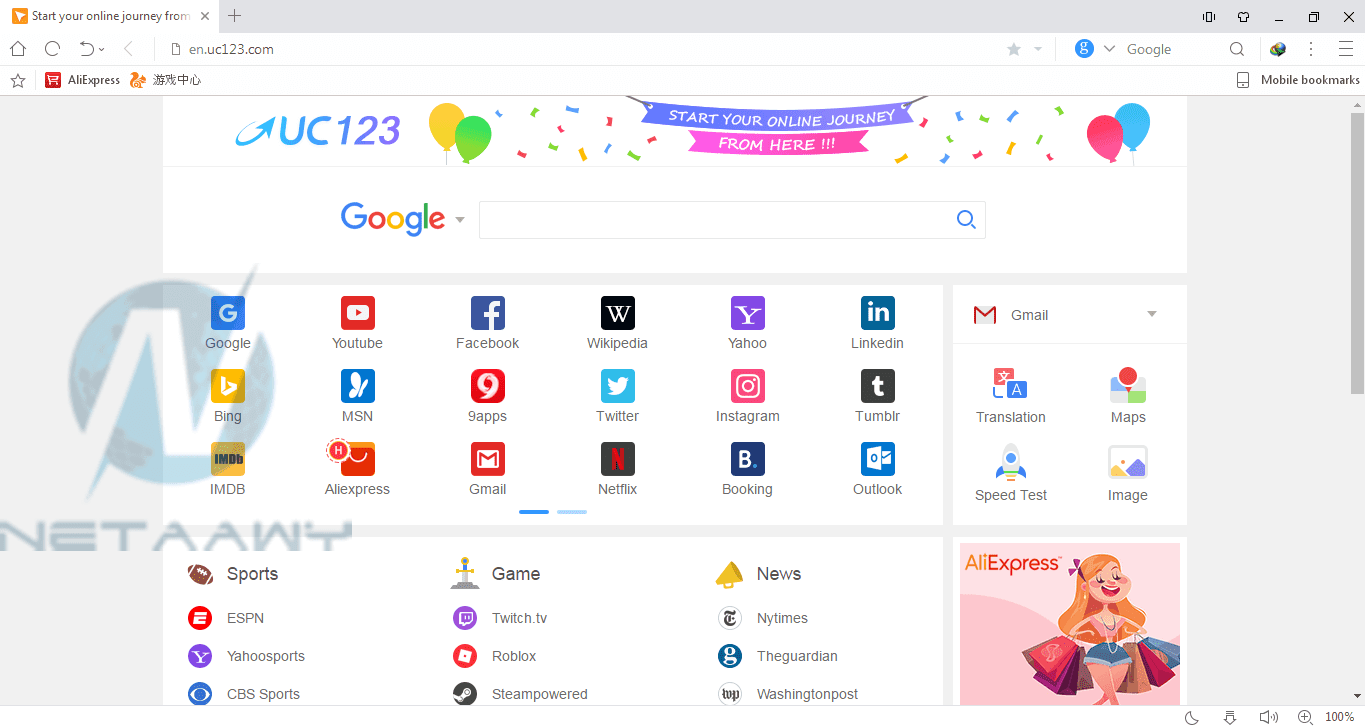Viewport: 1365px width, 728px height.
Task: Open the Youtube shortcut icon
Action: (358, 313)
